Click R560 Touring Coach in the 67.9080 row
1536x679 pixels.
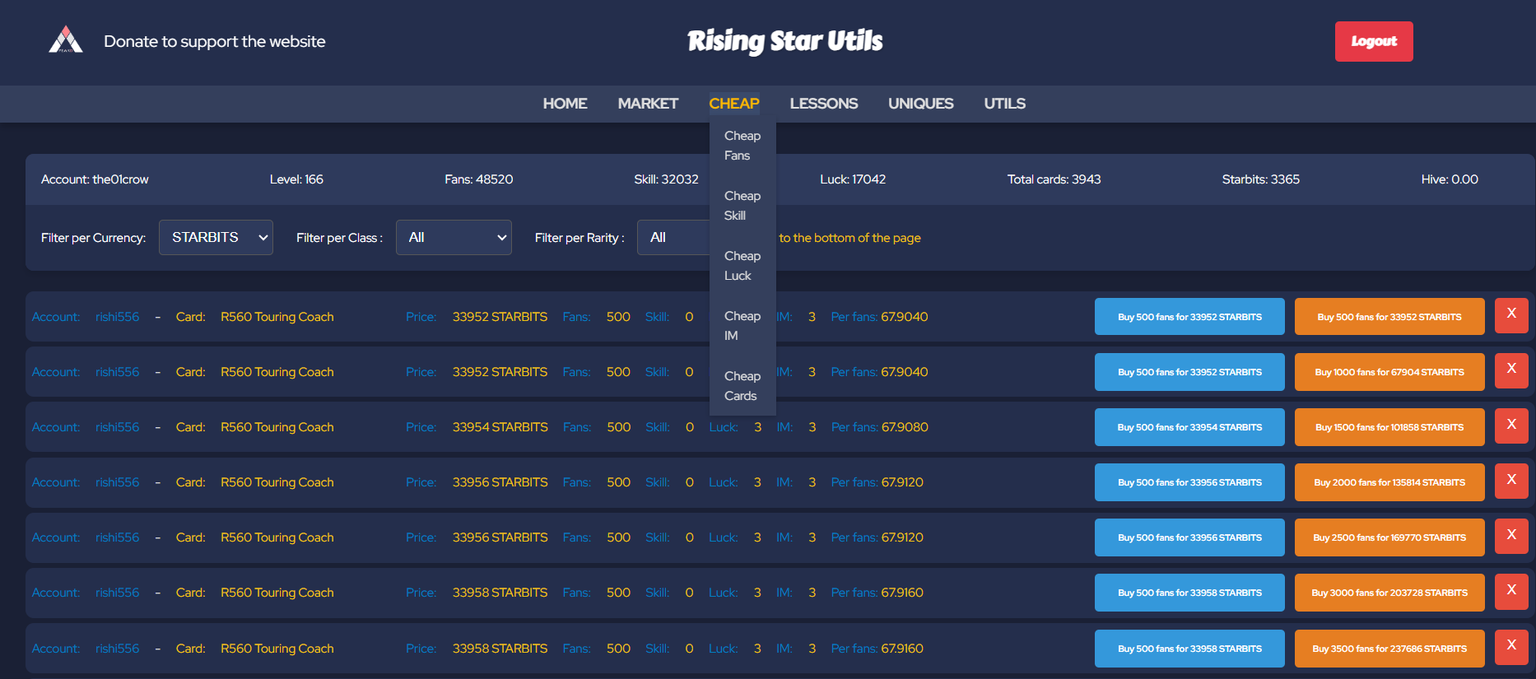pos(277,427)
